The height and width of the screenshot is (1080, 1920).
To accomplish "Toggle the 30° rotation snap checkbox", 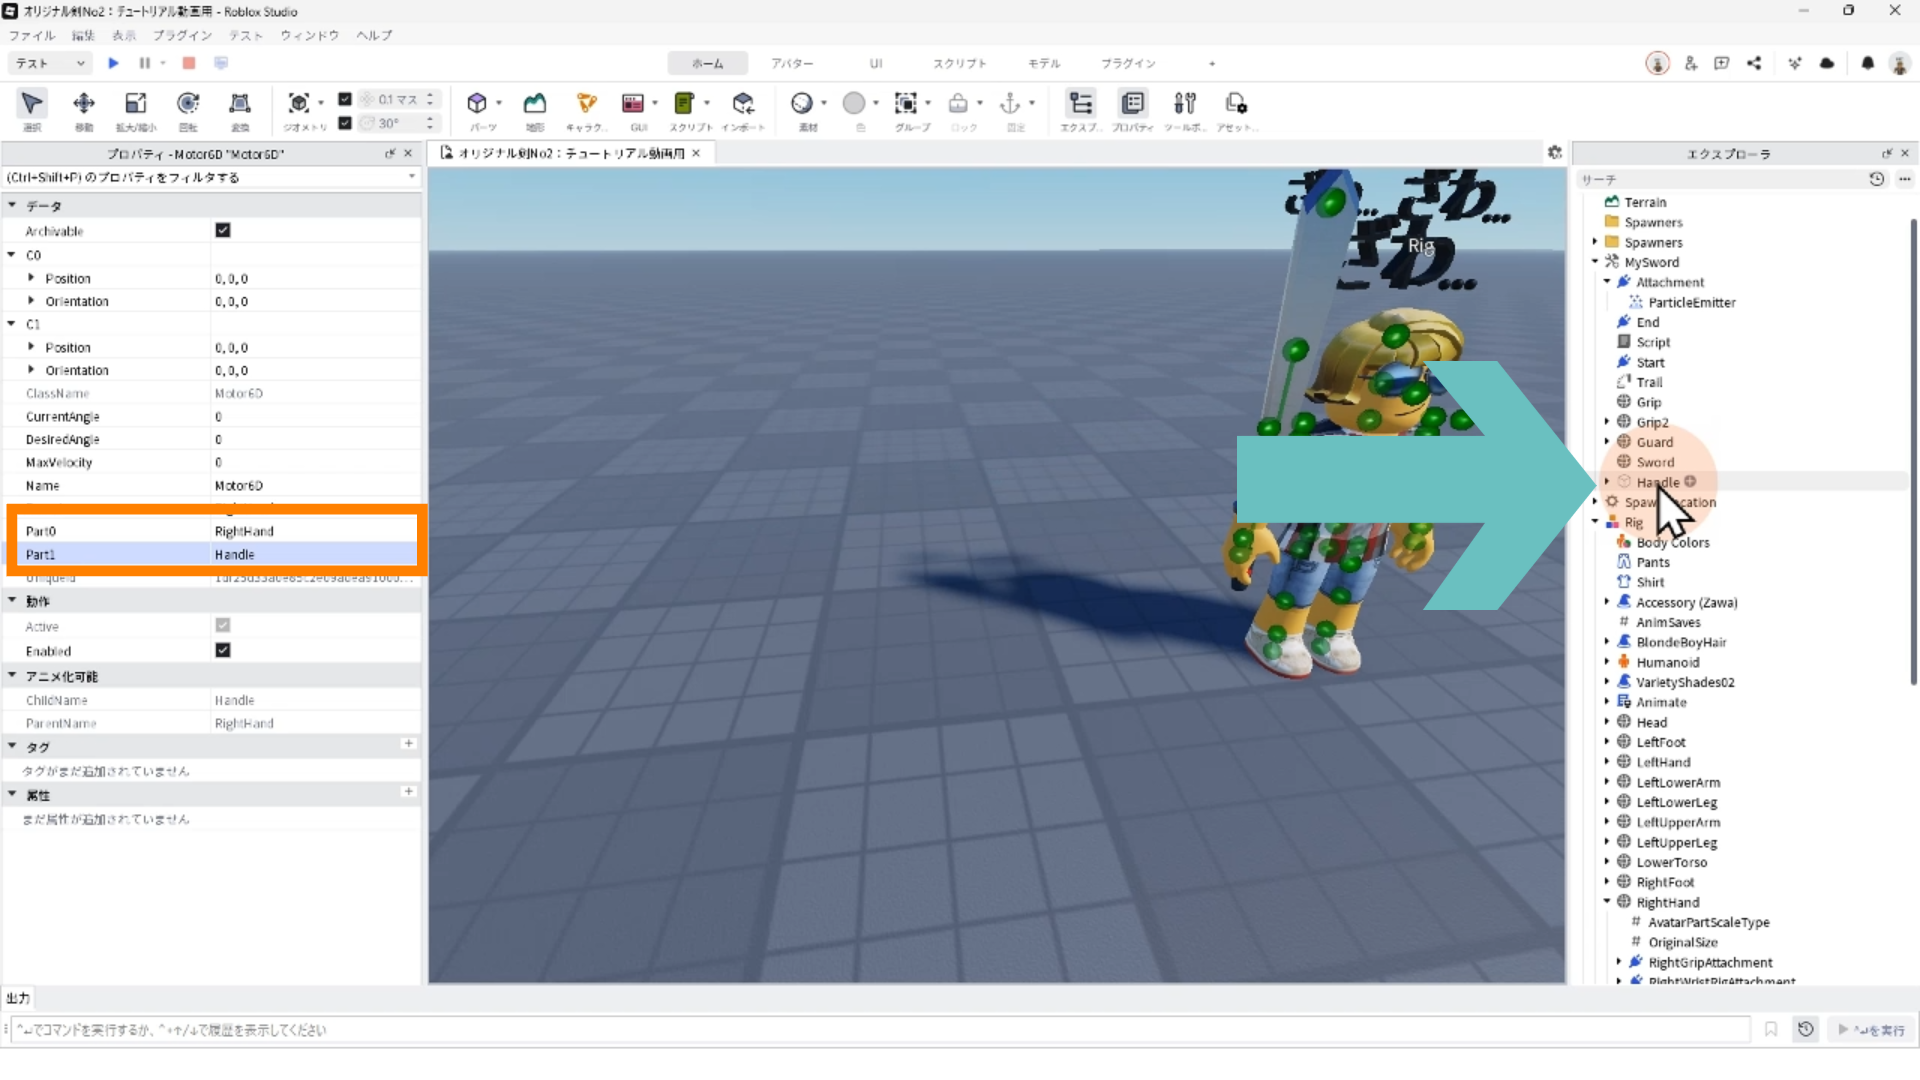I will tap(345, 123).
